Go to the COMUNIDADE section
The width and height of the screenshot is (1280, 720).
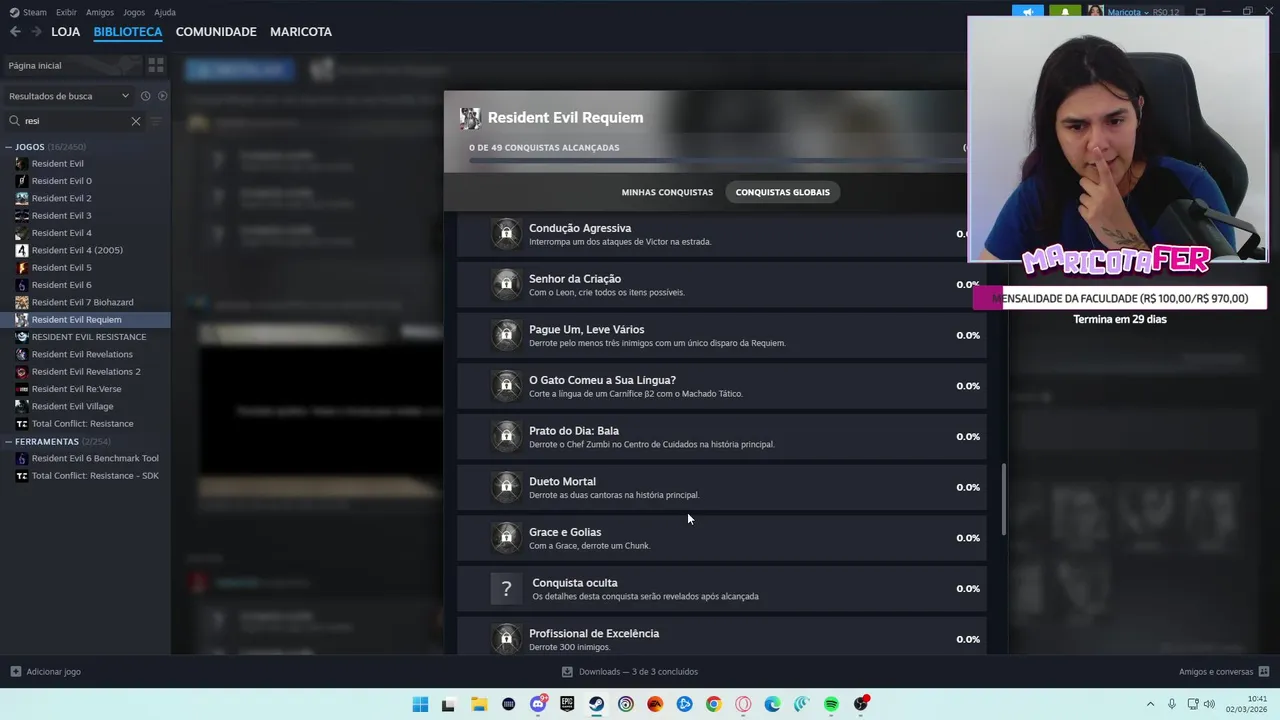216,32
